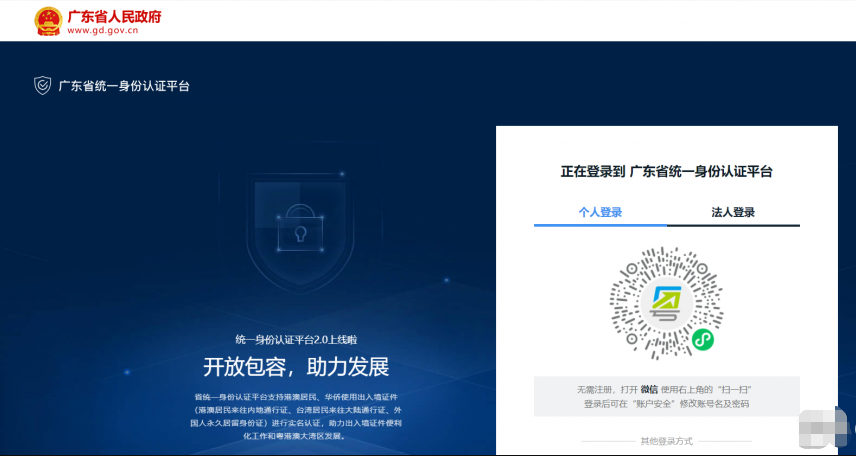The height and width of the screenshot is (456, 856).
Task: Click the shield checkmark icon beside 广东省统一身份认证平台
Action: [x=43, y=86]
